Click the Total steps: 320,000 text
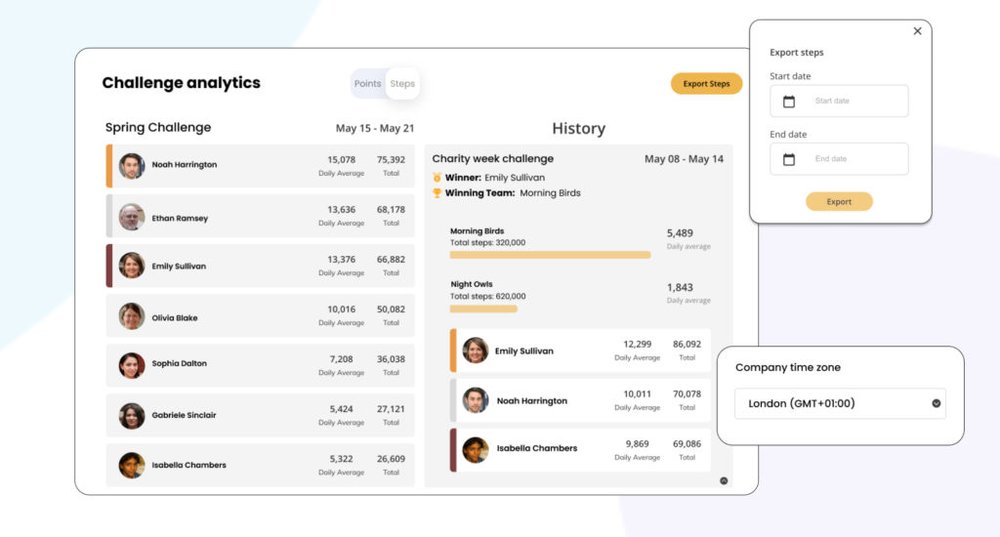The image size is (1000, 537). pyautogui.click(x=488, y=242)
